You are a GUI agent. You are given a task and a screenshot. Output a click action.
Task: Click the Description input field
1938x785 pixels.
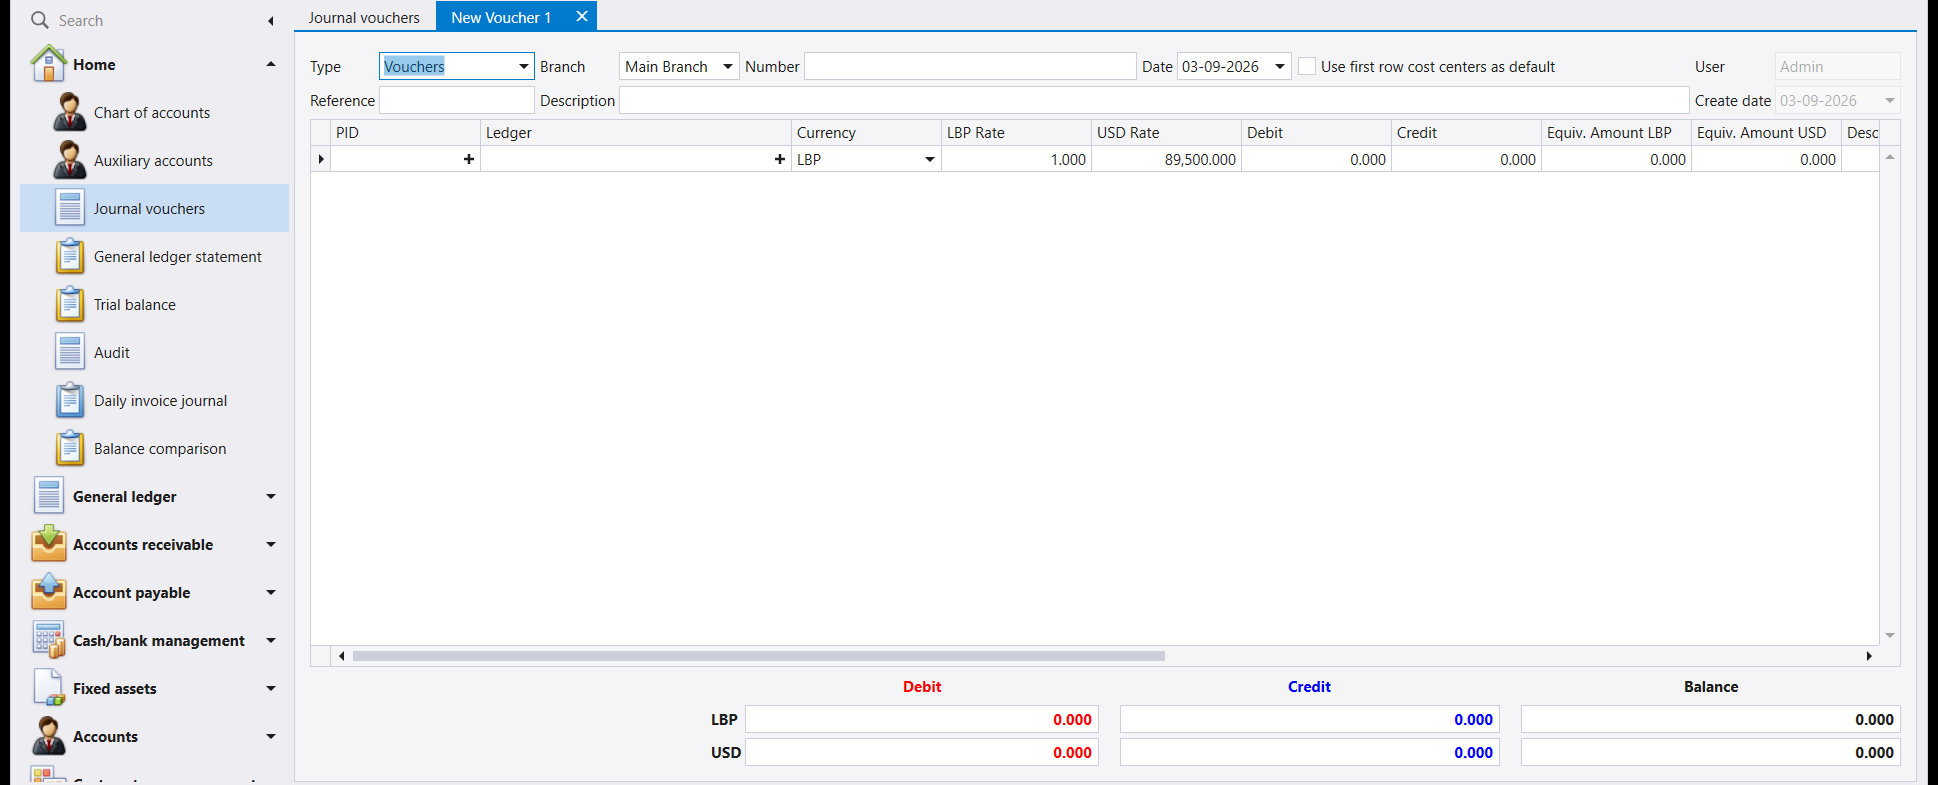pyautogui.click(x=1154, y=100)
